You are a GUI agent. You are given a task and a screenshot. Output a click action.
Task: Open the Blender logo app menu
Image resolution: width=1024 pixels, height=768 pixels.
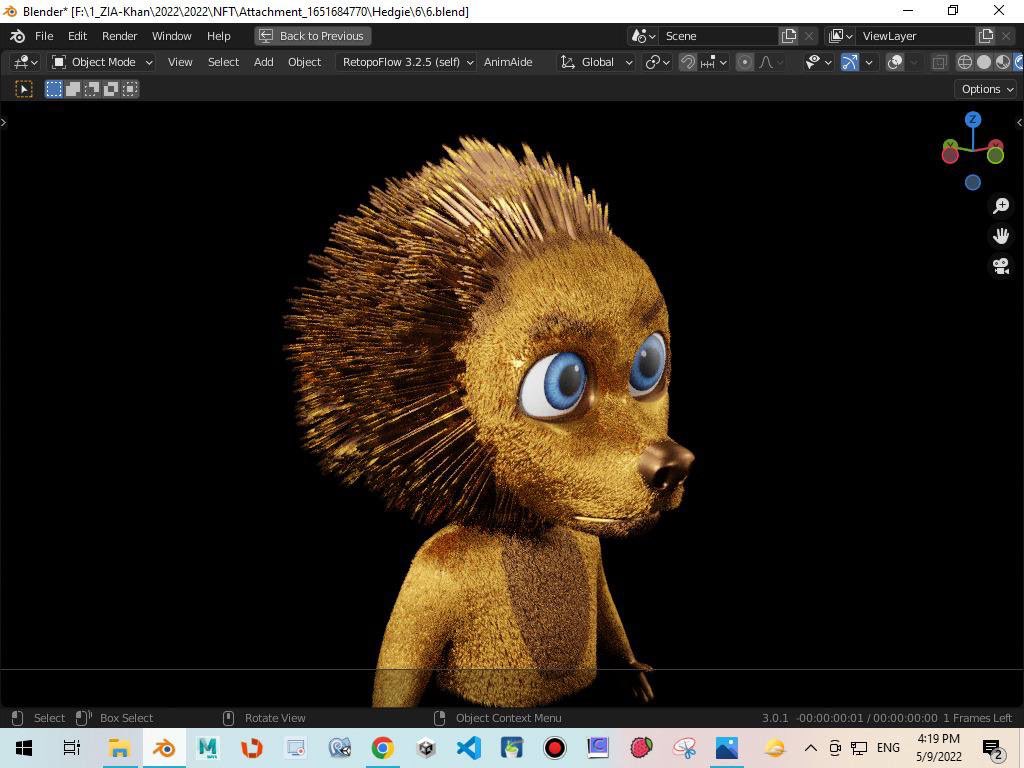tap(18, 36)
